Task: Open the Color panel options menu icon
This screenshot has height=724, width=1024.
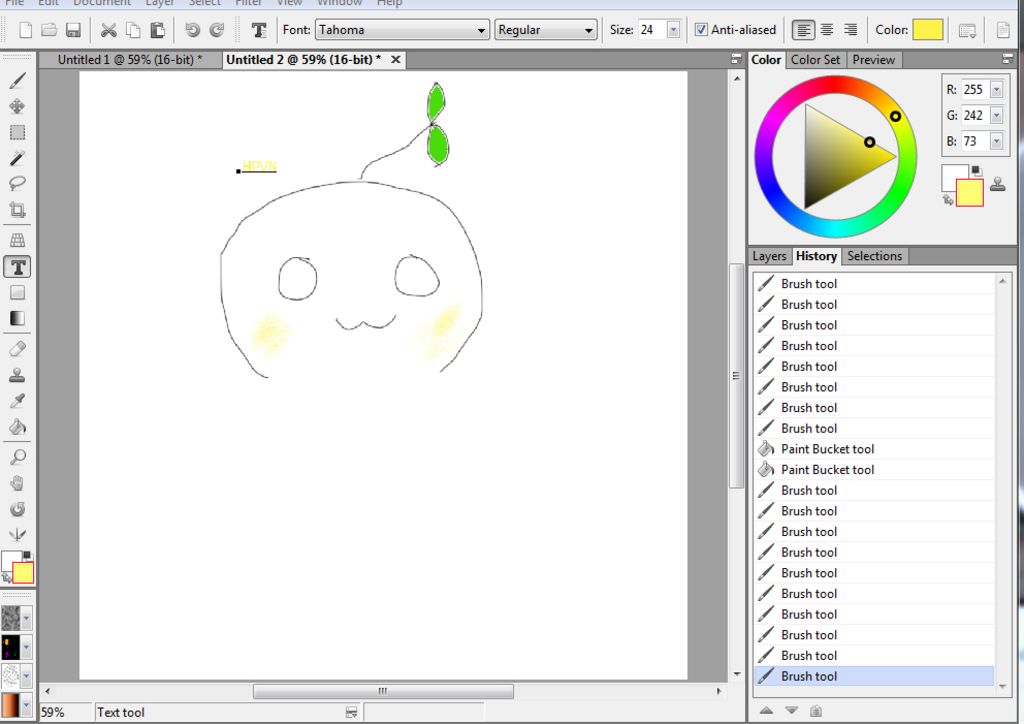Action: coord(1008,59)
